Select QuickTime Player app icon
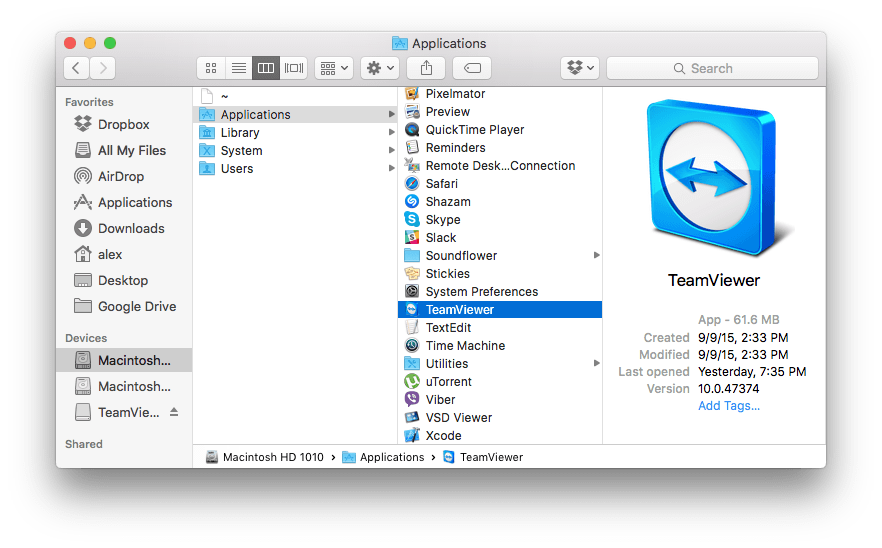882x548 pixels. [x=412, y=129]
